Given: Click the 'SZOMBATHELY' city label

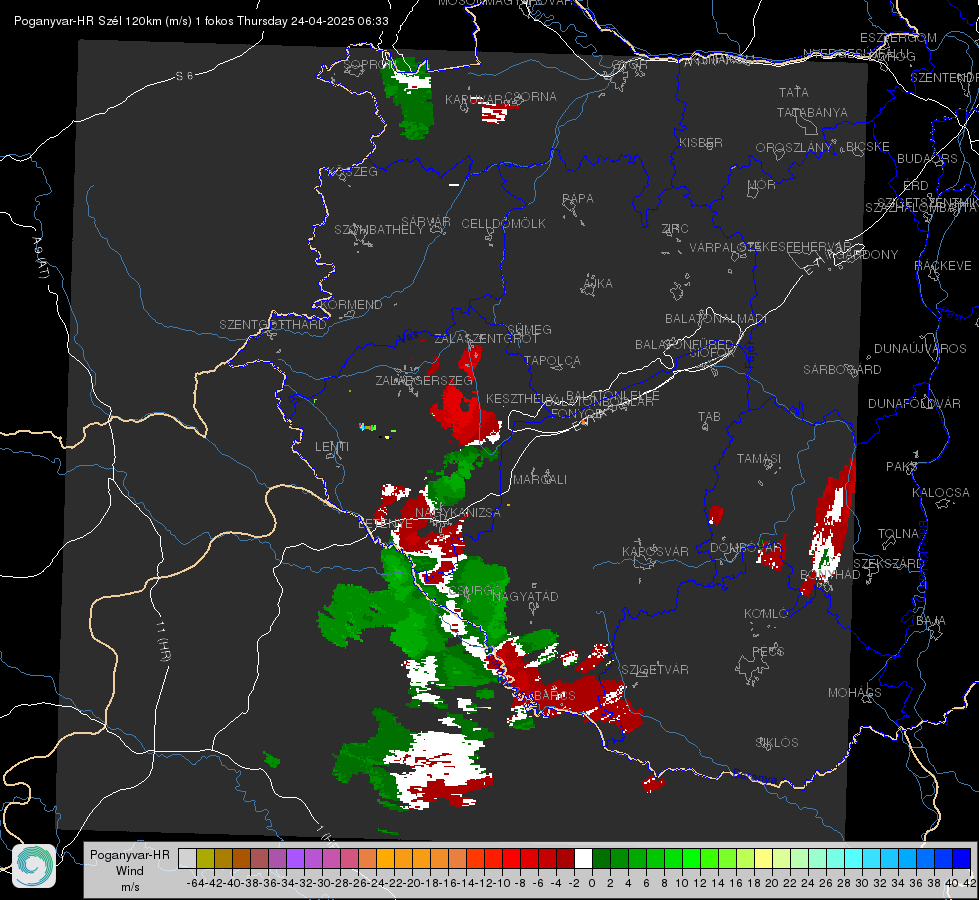Looking at the screenshot, I should click(x=379, y=230).
